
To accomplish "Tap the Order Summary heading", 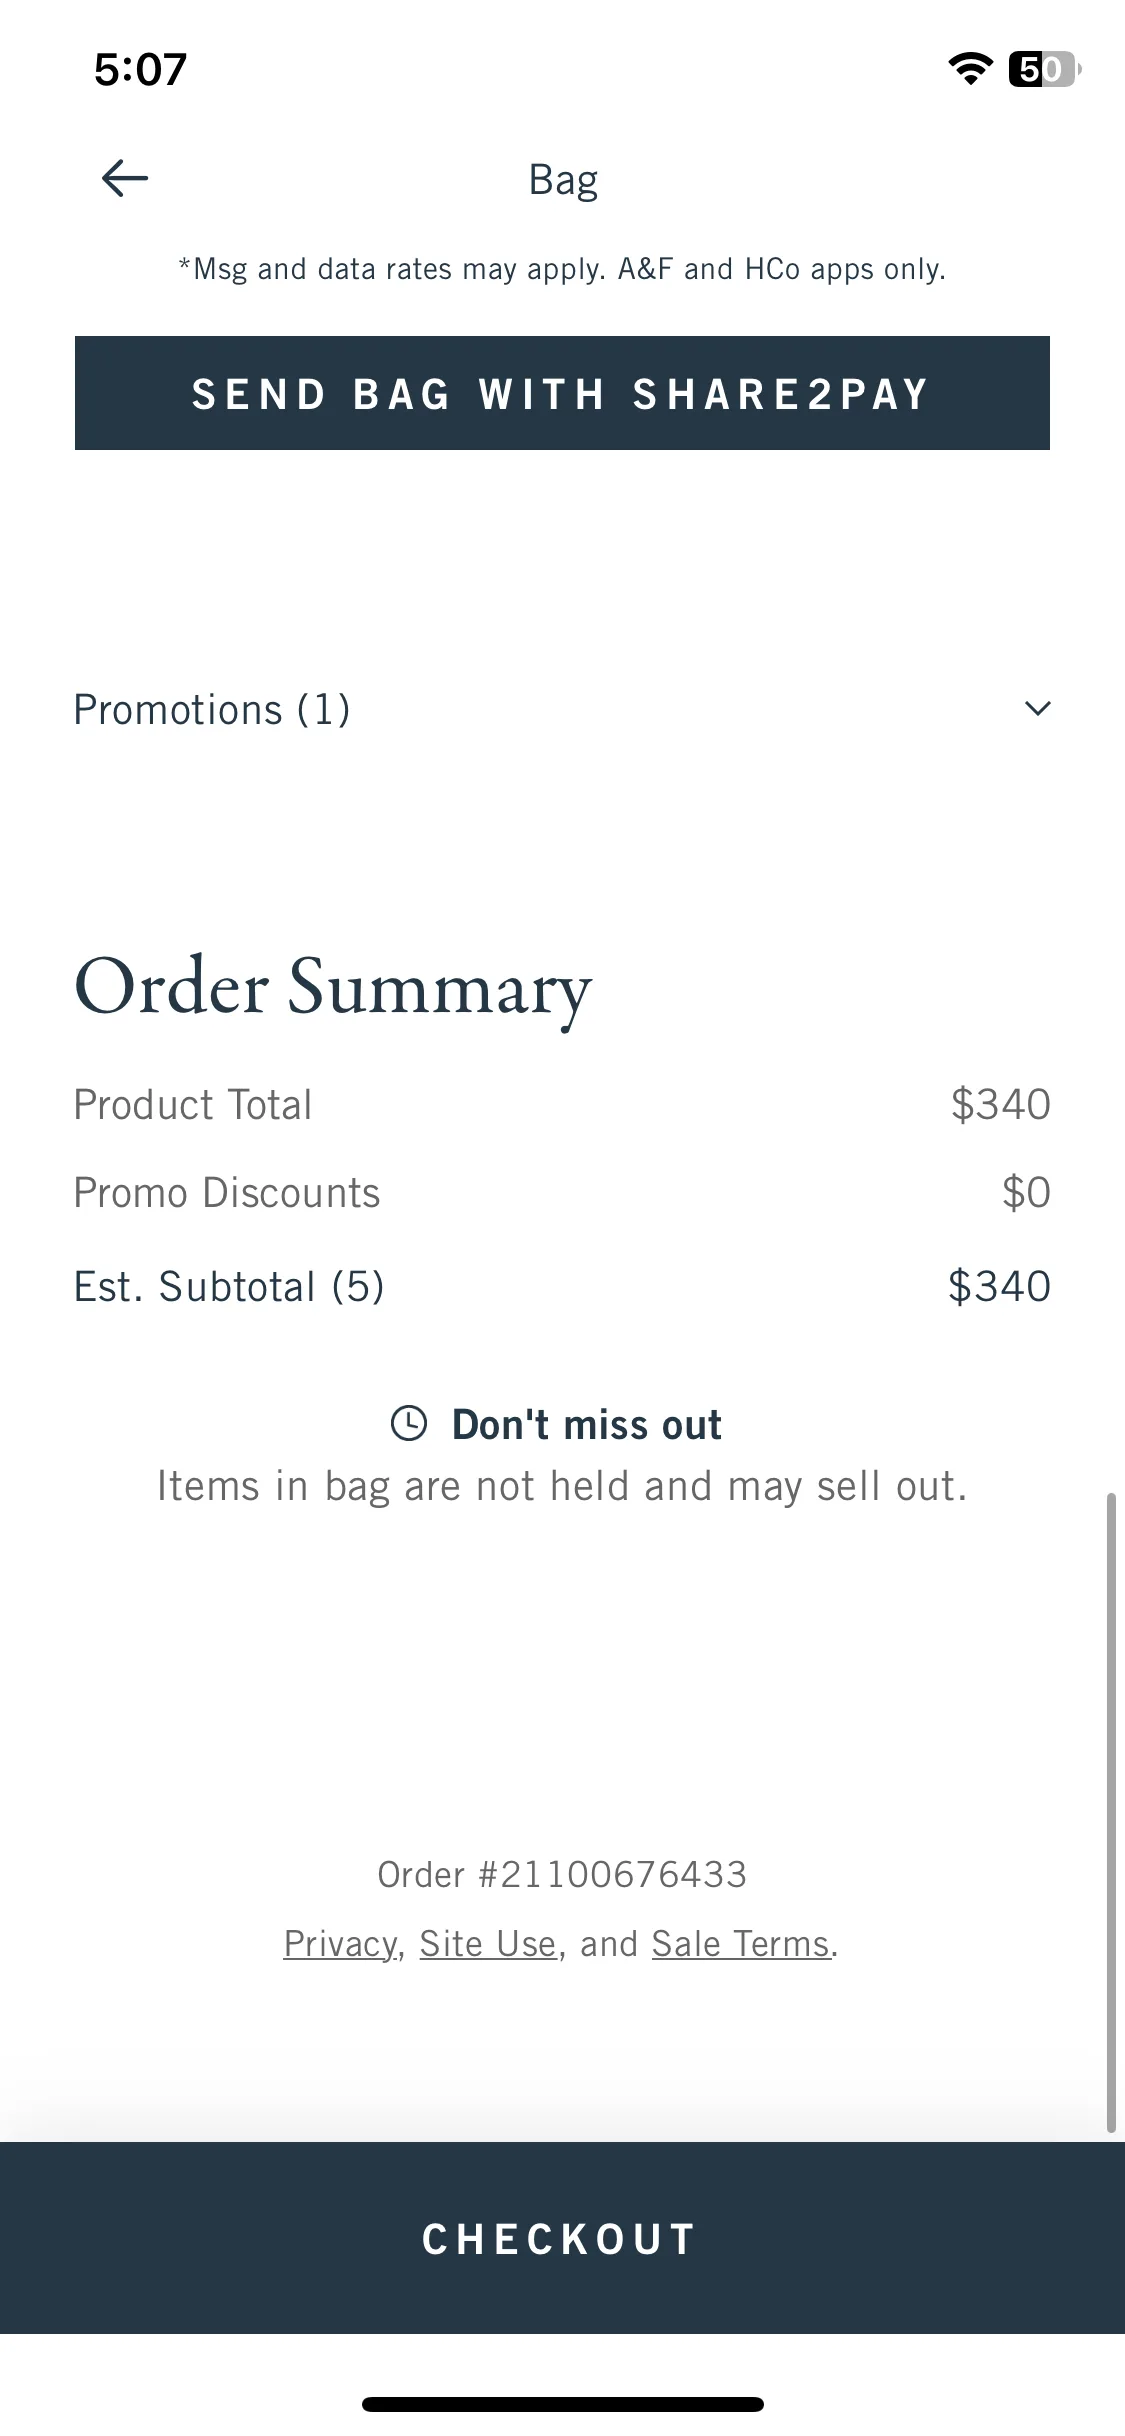I will click(x=333, y=988).
